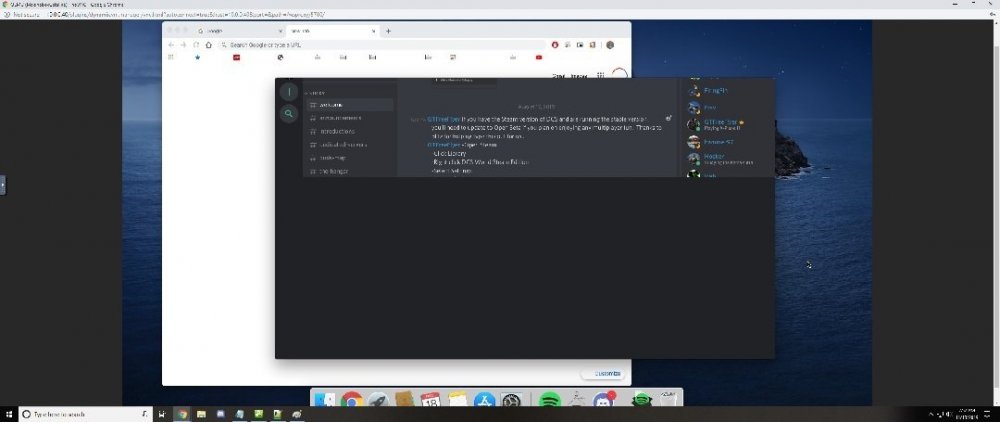Open Finder from the macOS dock
1000x422 pixels.
[326, 400]
